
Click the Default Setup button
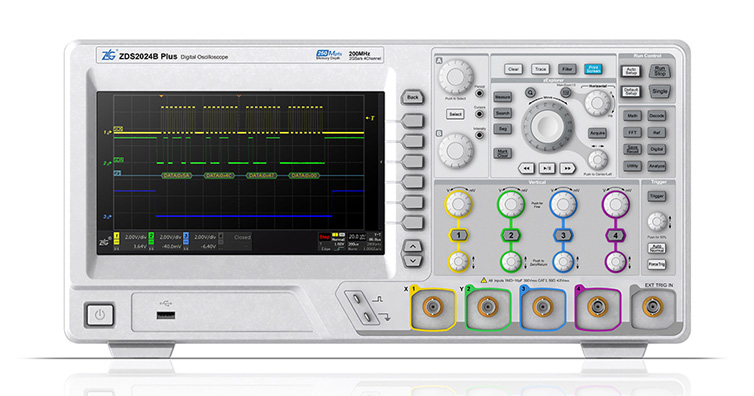pyautogui.click(x=631, y=91)
